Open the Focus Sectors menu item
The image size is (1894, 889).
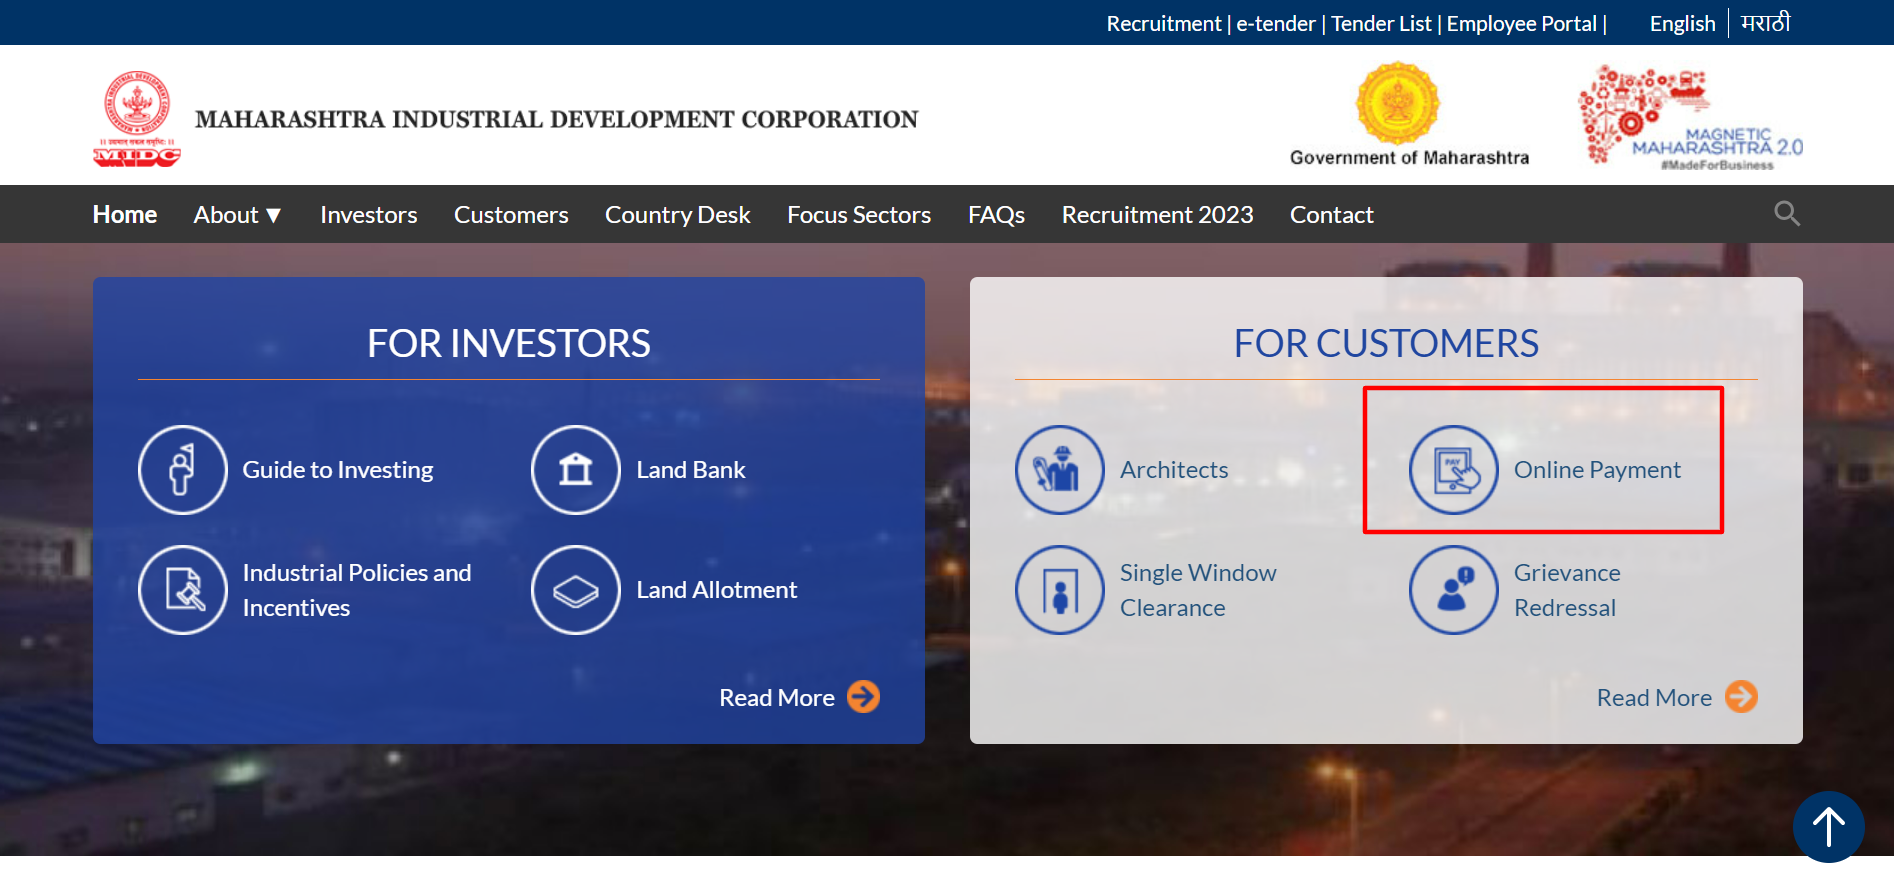coord(859,215)
